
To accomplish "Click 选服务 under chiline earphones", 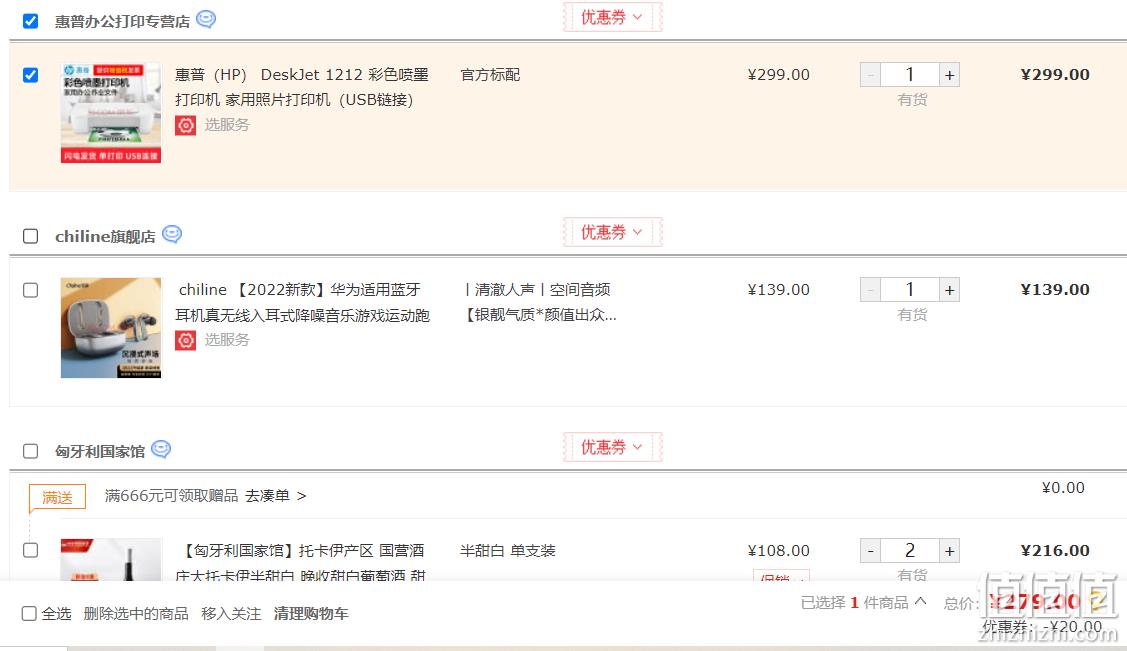I will click(227, 340).
